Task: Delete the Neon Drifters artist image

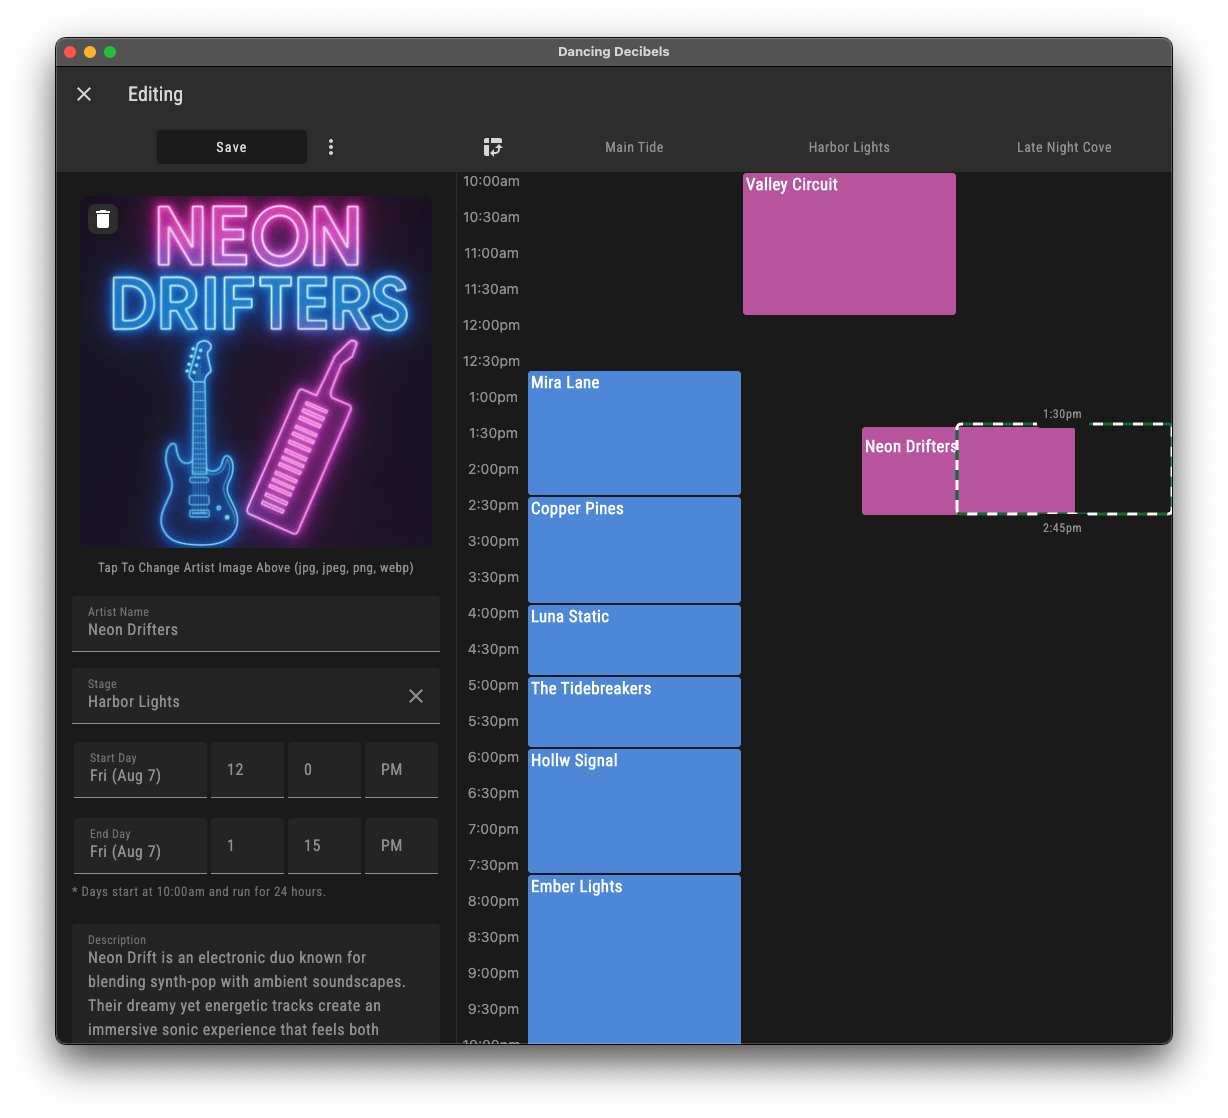Action: 103,219
